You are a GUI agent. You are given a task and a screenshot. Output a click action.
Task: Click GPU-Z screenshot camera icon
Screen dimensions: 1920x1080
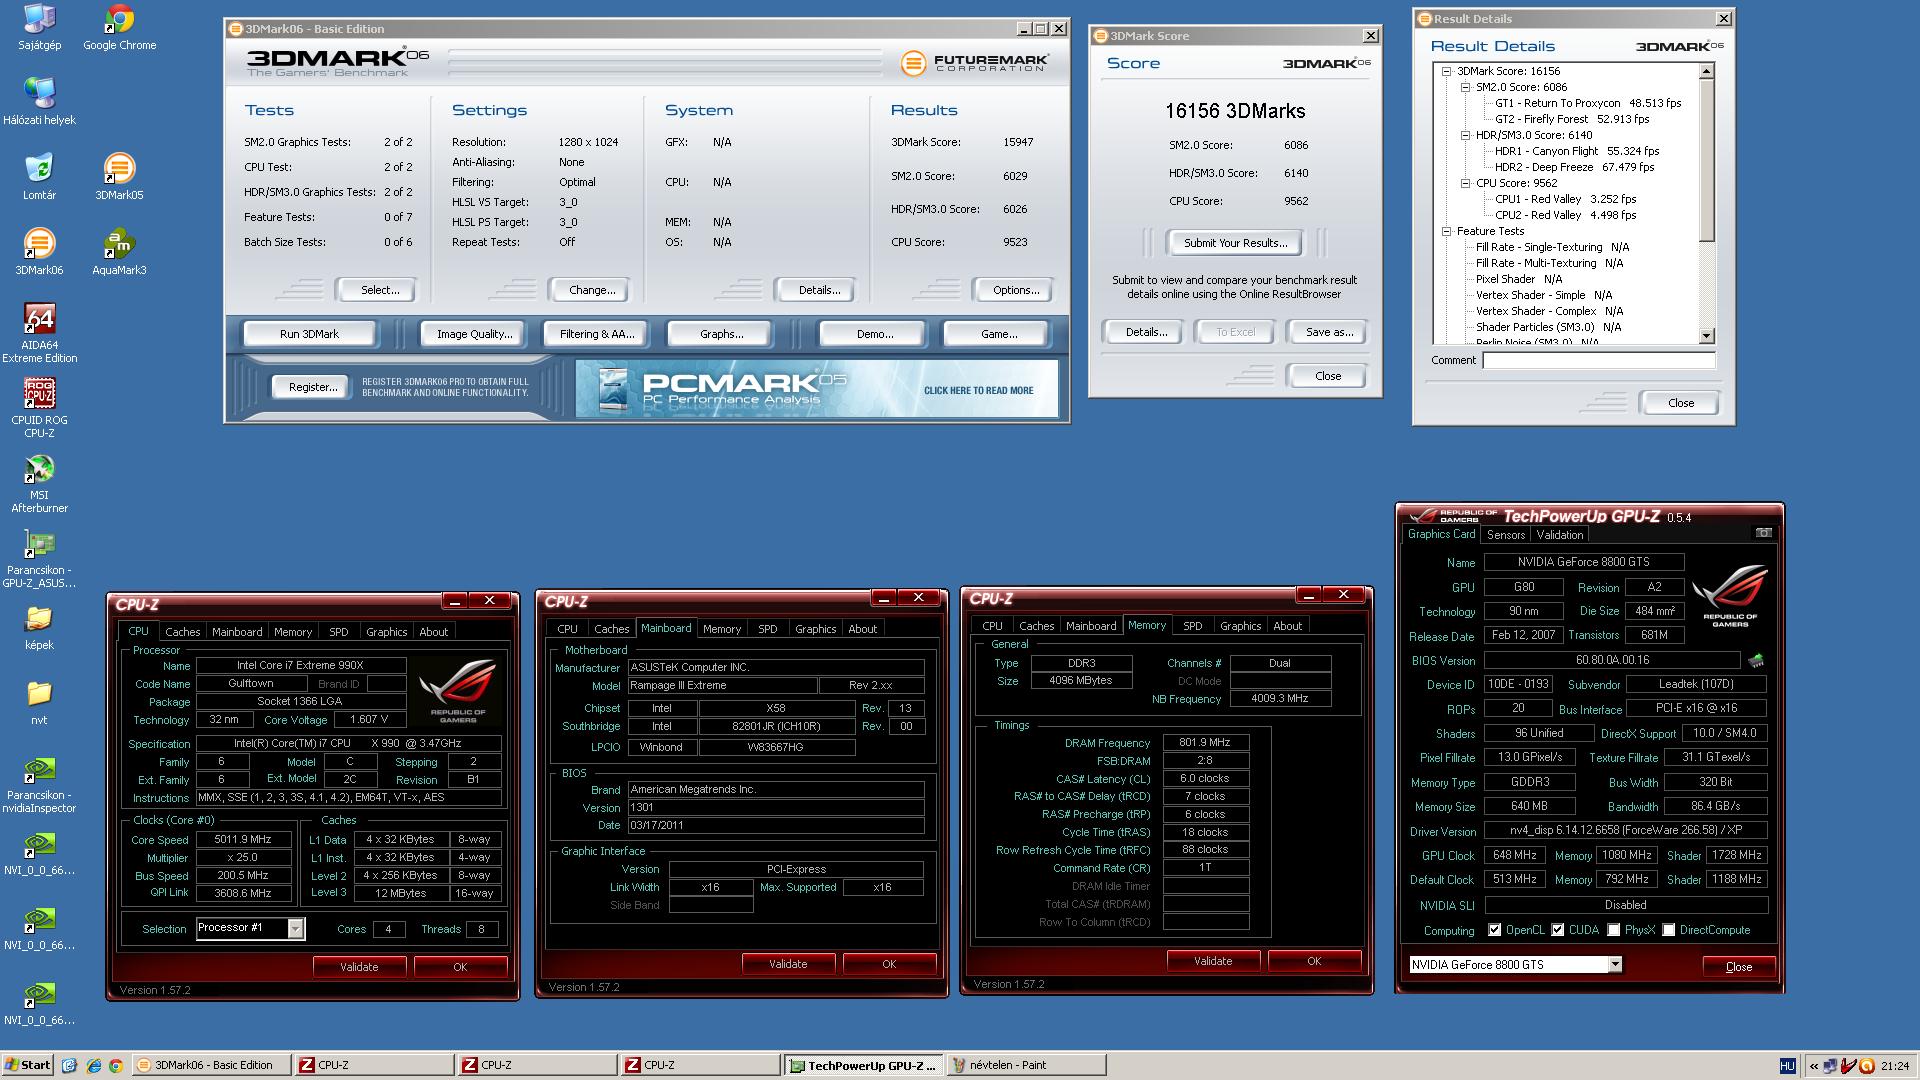click(x=1763, y=533)
